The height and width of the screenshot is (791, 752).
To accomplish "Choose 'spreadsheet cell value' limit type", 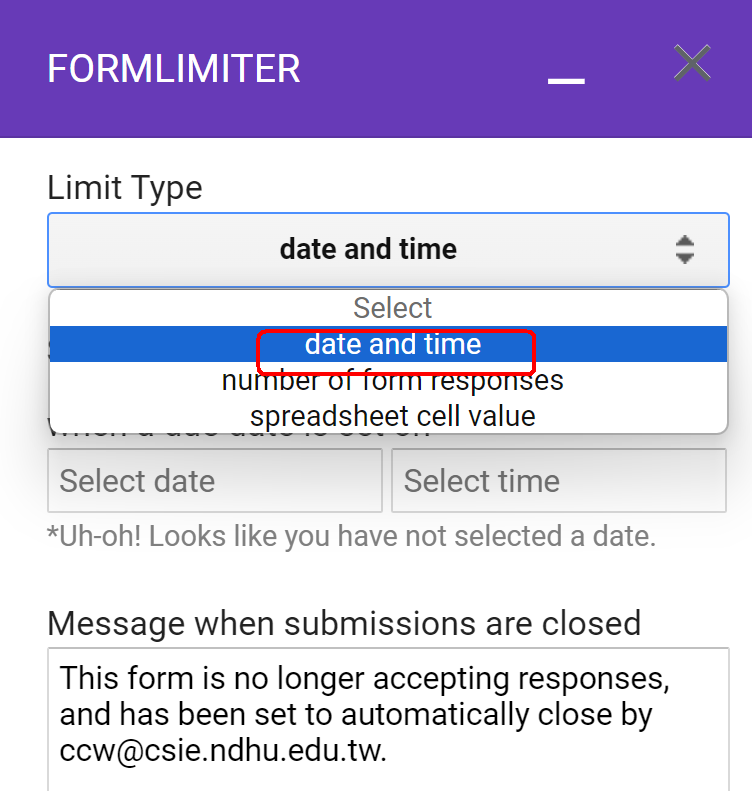I will (x=392, y=416).
